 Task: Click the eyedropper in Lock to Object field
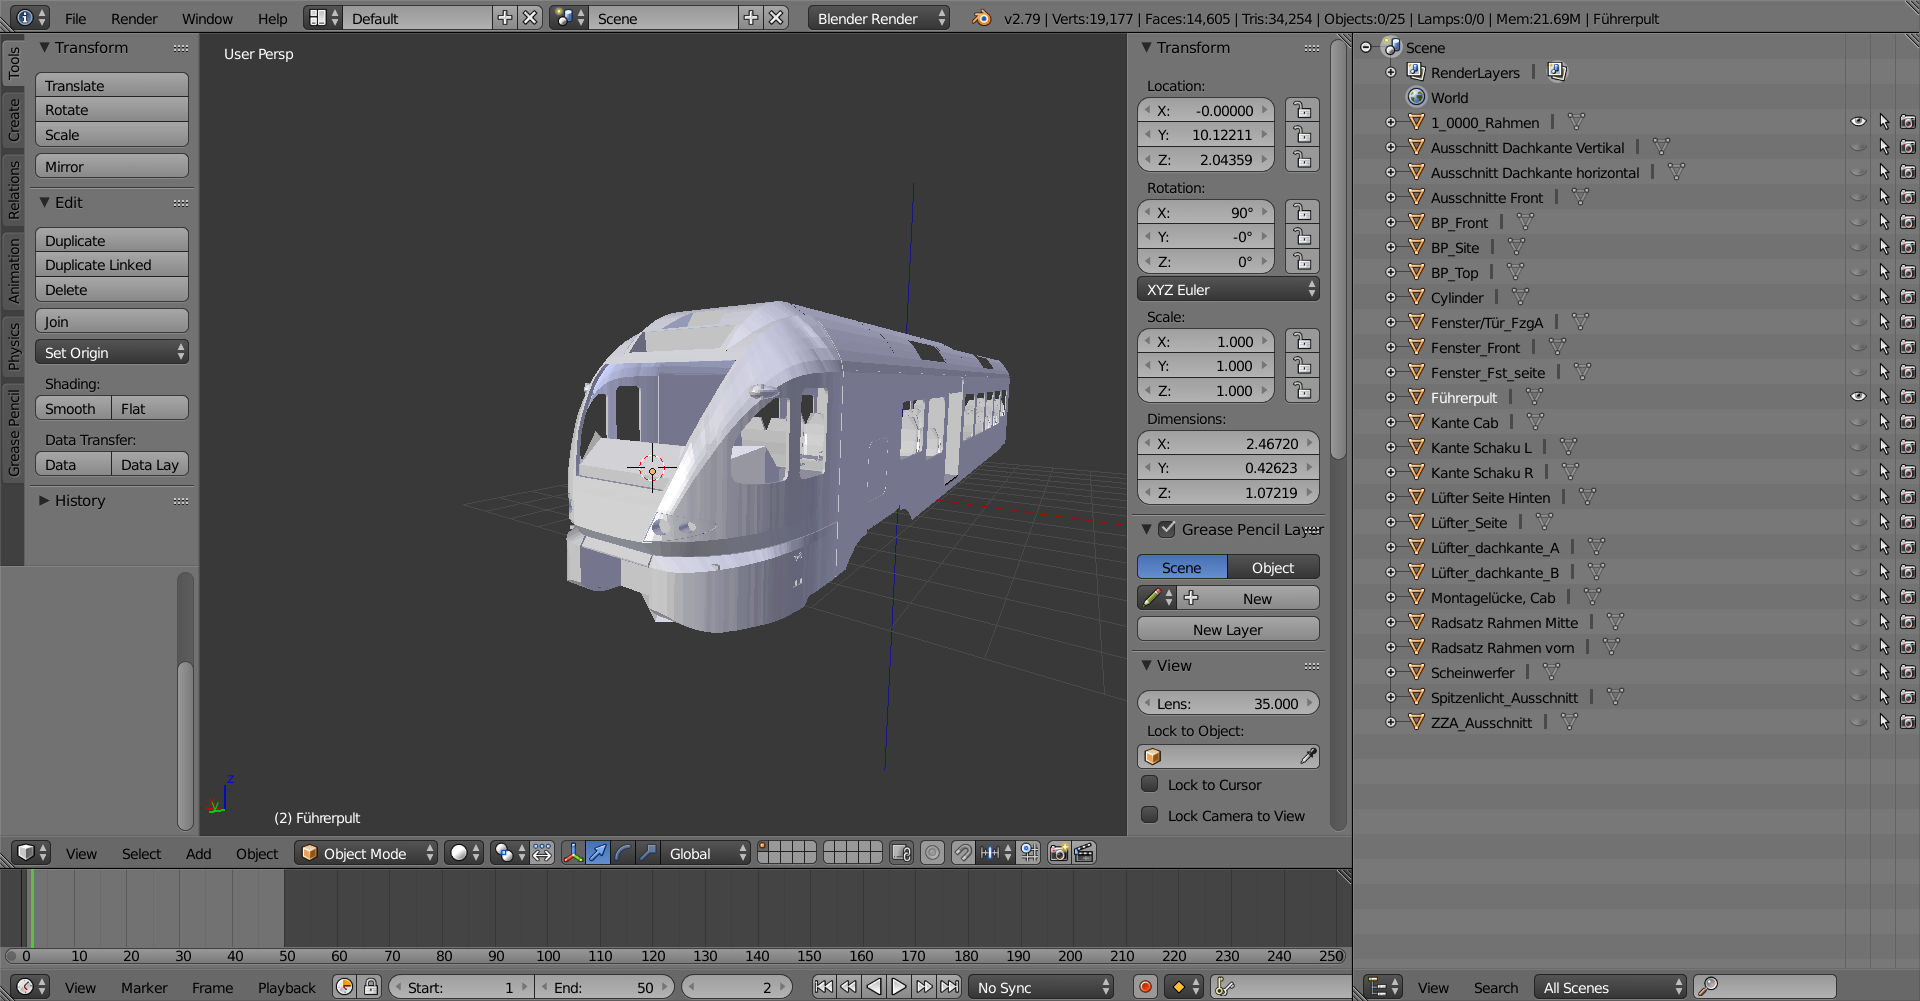1307,757
